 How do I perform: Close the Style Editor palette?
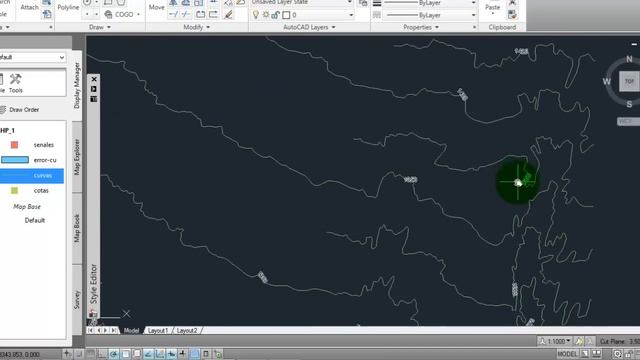94,79
